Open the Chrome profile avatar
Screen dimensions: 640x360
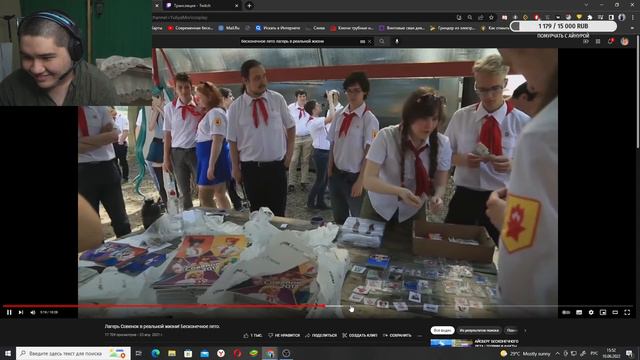(622, 17)
